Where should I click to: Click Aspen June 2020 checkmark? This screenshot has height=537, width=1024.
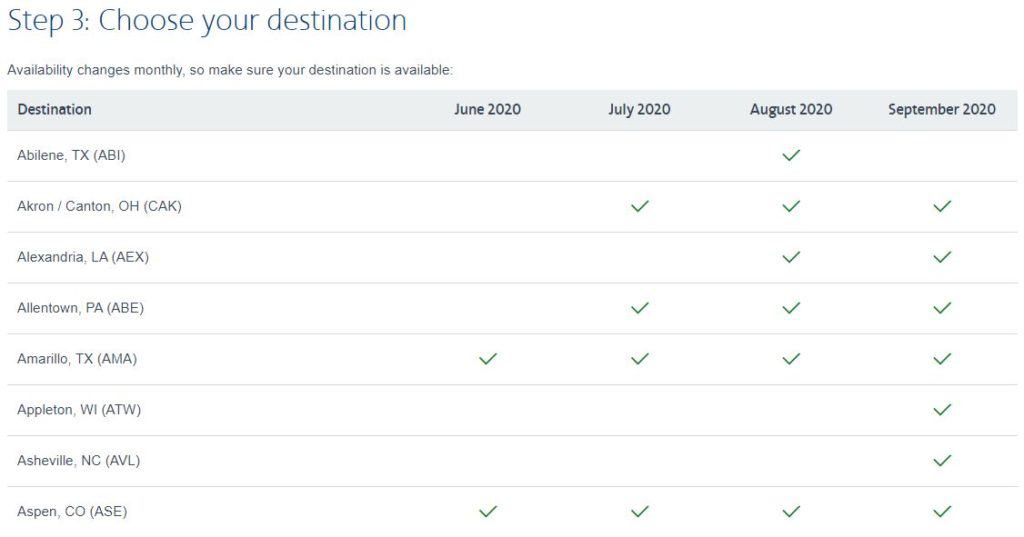pos(488,512)
